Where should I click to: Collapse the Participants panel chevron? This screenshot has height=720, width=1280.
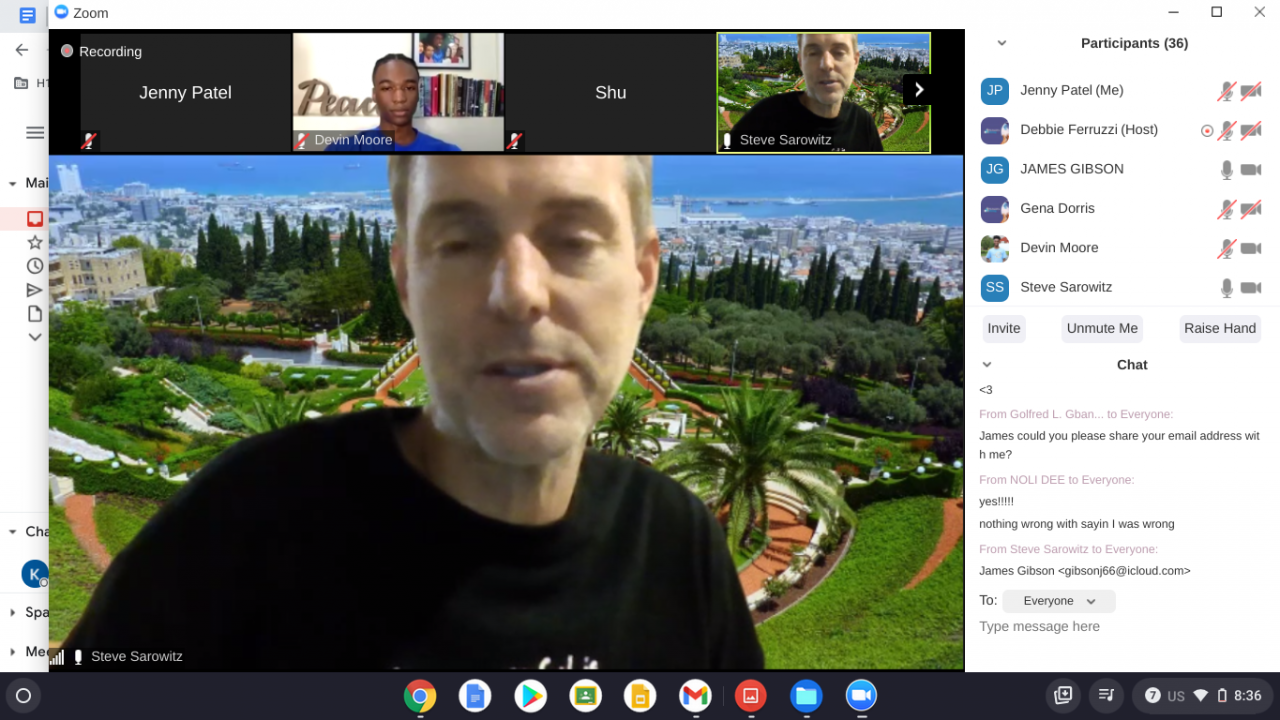1002,43
